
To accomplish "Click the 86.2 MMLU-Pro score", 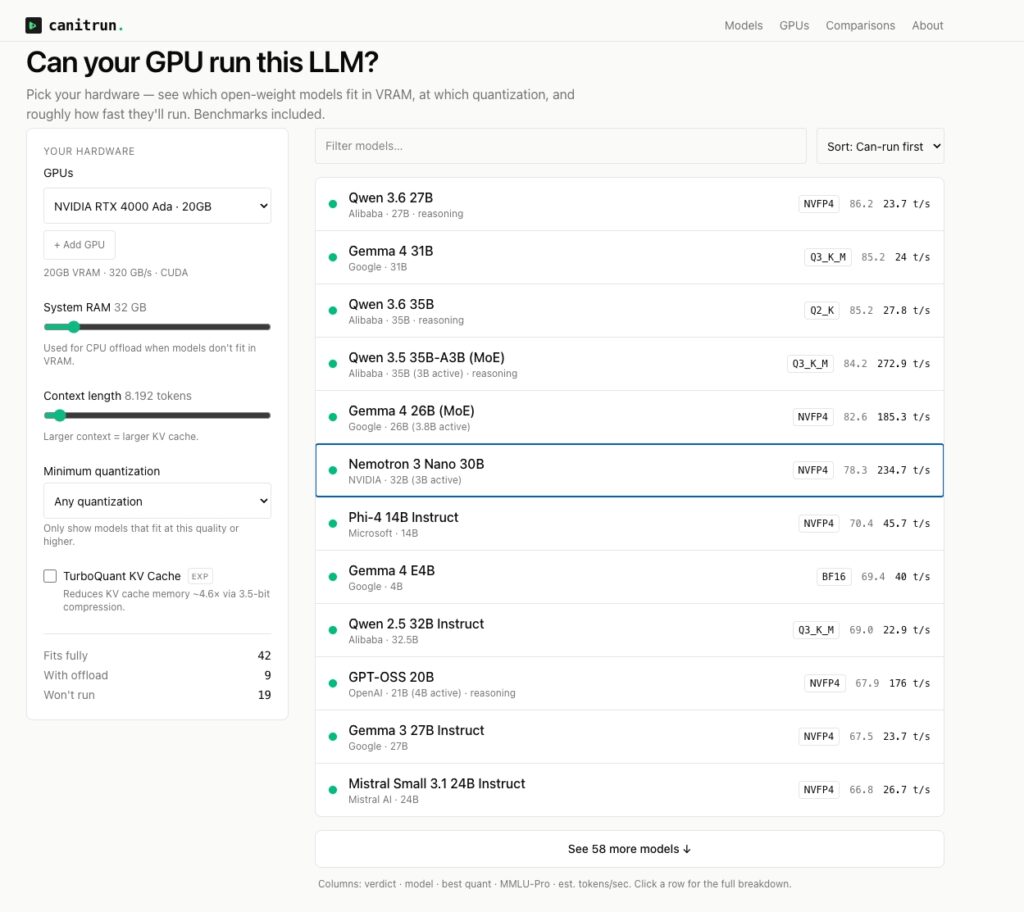I will coord(861,204).
